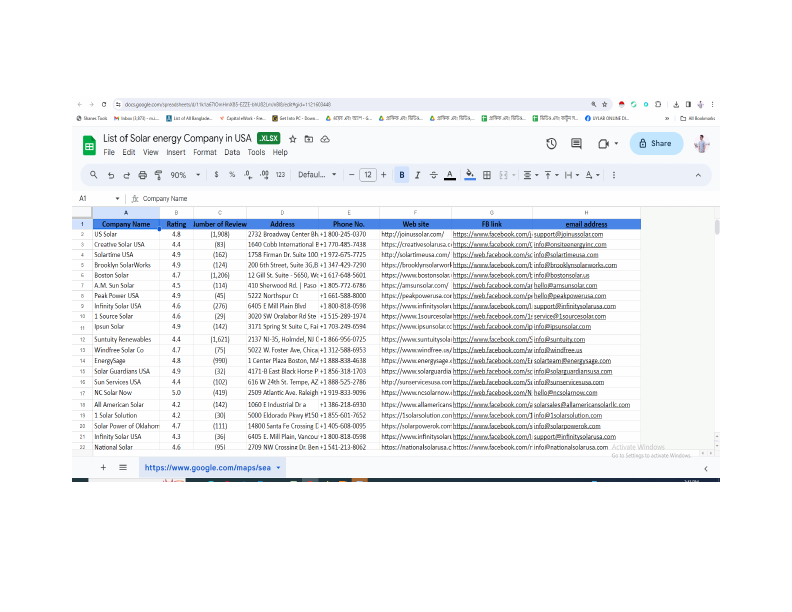Screen dimensions: 792x612
Task: Click the video meeting camera icon
Action: coord(603,144)
